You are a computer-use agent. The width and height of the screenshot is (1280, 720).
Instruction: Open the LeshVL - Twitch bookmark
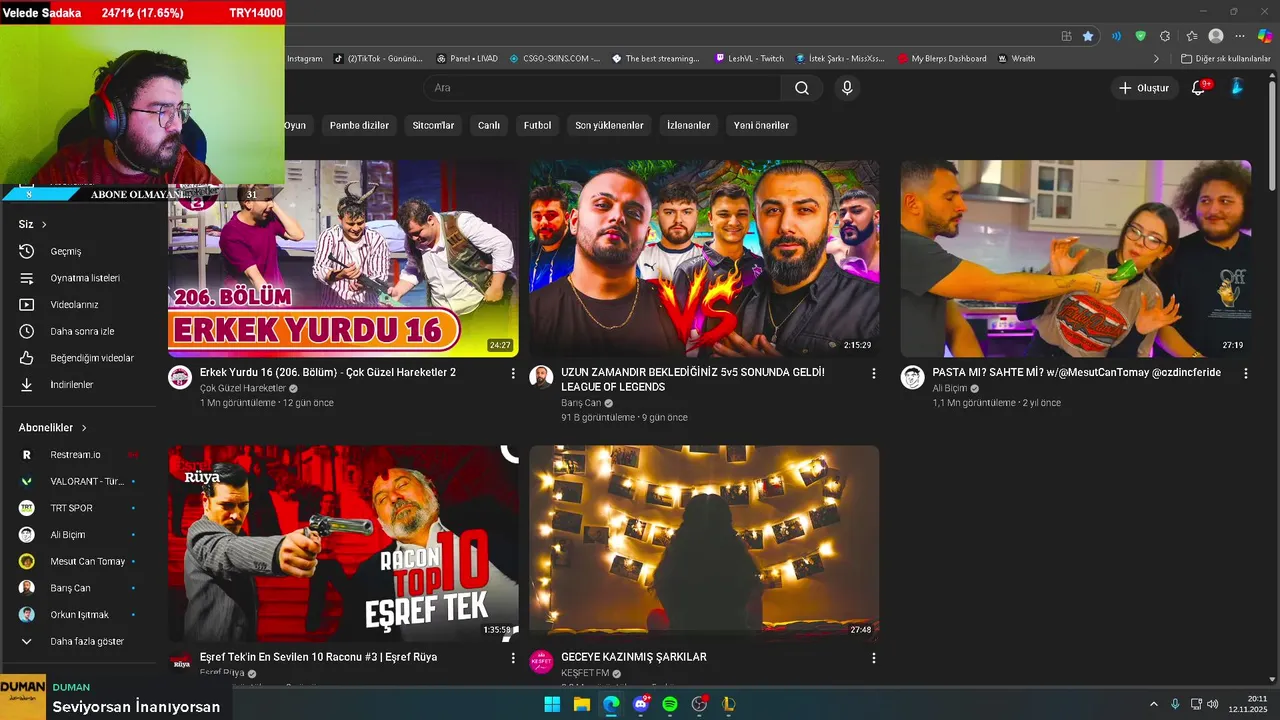tap(749, 59)
